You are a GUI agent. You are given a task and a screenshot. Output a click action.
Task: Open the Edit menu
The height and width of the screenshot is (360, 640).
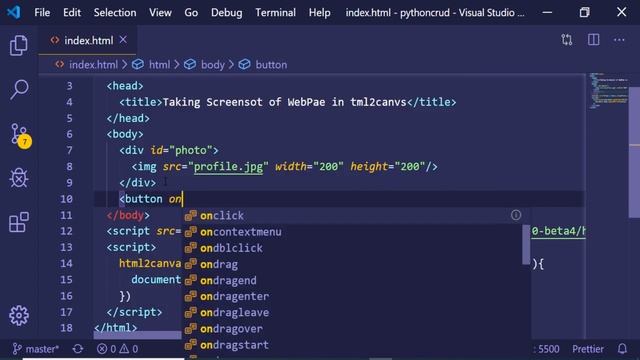point(72,13)
